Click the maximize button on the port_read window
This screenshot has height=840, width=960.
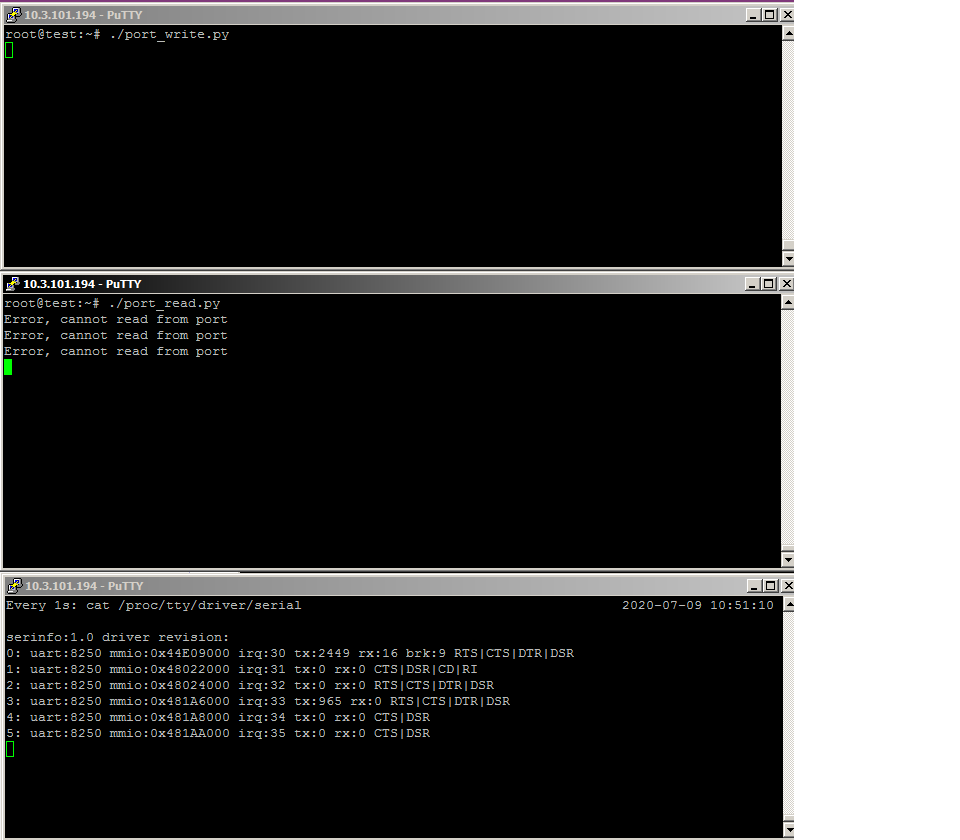point(768,283)
